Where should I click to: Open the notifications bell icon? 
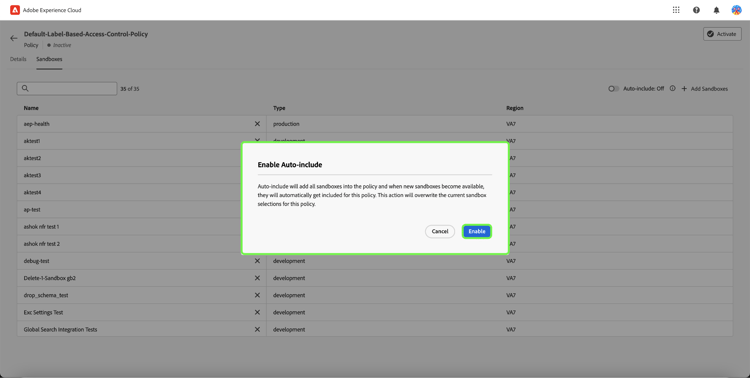716,10
